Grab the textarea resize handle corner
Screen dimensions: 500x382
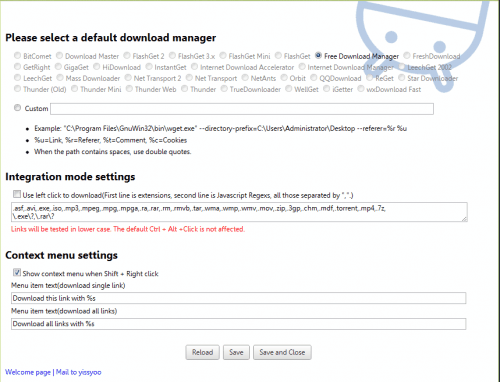coord(465,219)
